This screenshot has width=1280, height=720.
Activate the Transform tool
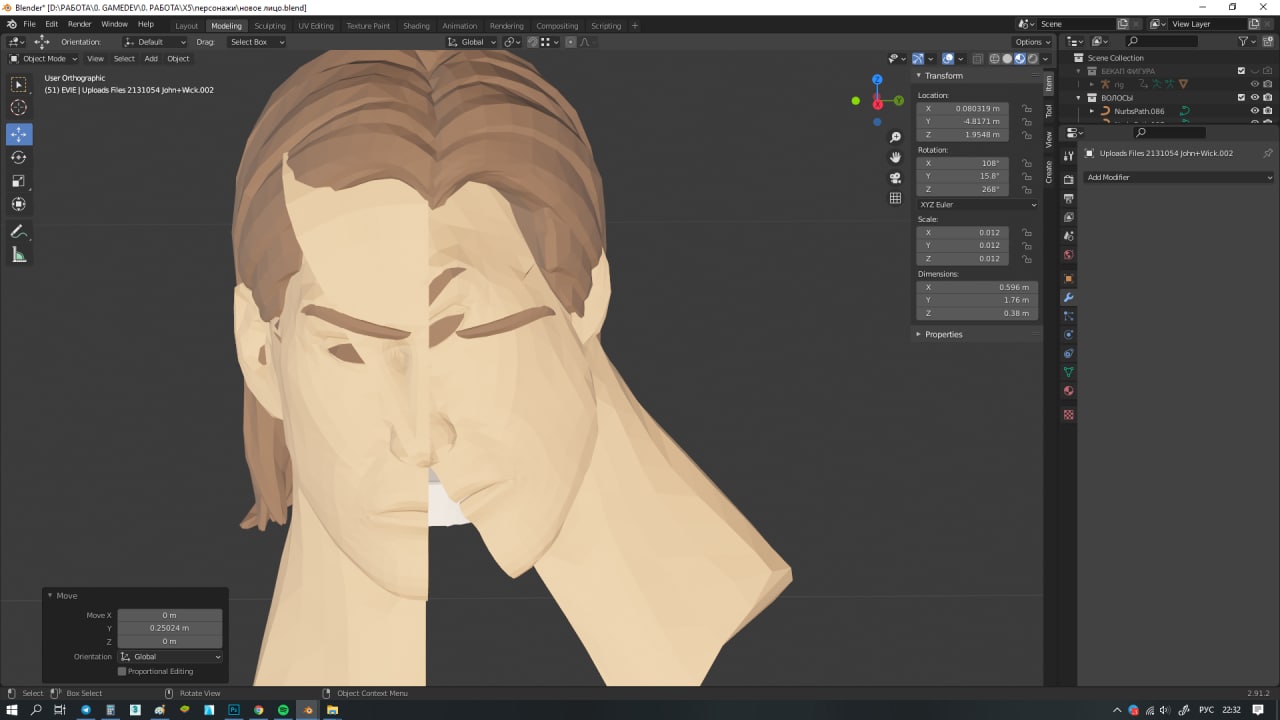pos(19,204)
